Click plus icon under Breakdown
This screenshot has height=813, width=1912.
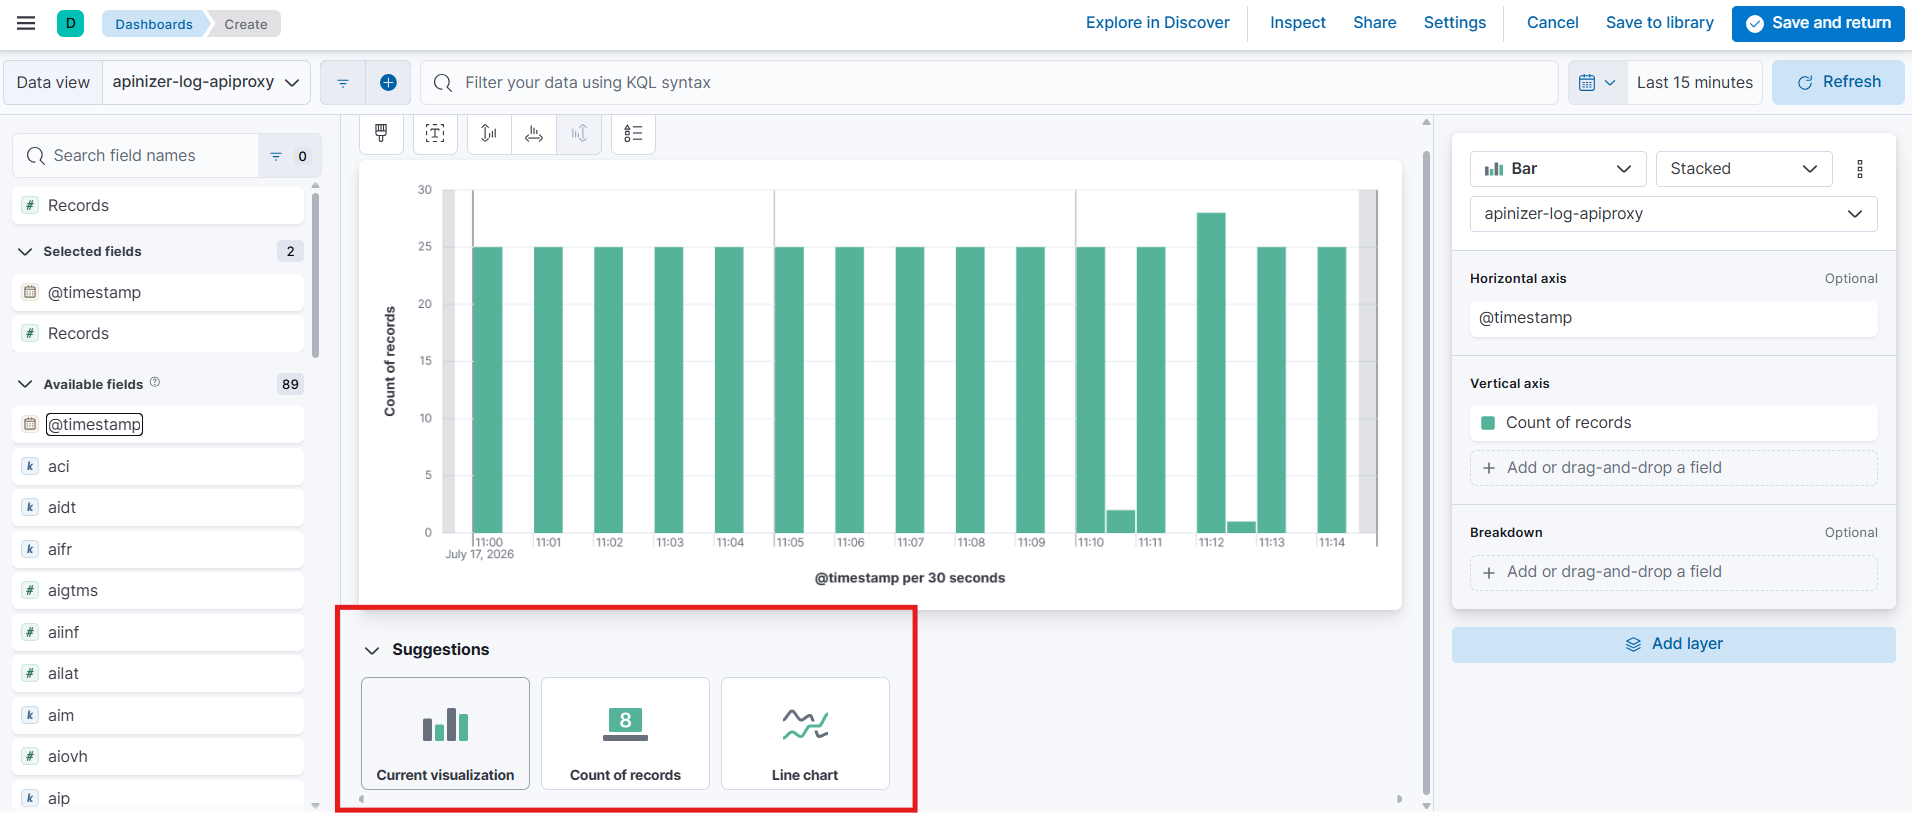pyautogui.click(x=1489, y=572)
